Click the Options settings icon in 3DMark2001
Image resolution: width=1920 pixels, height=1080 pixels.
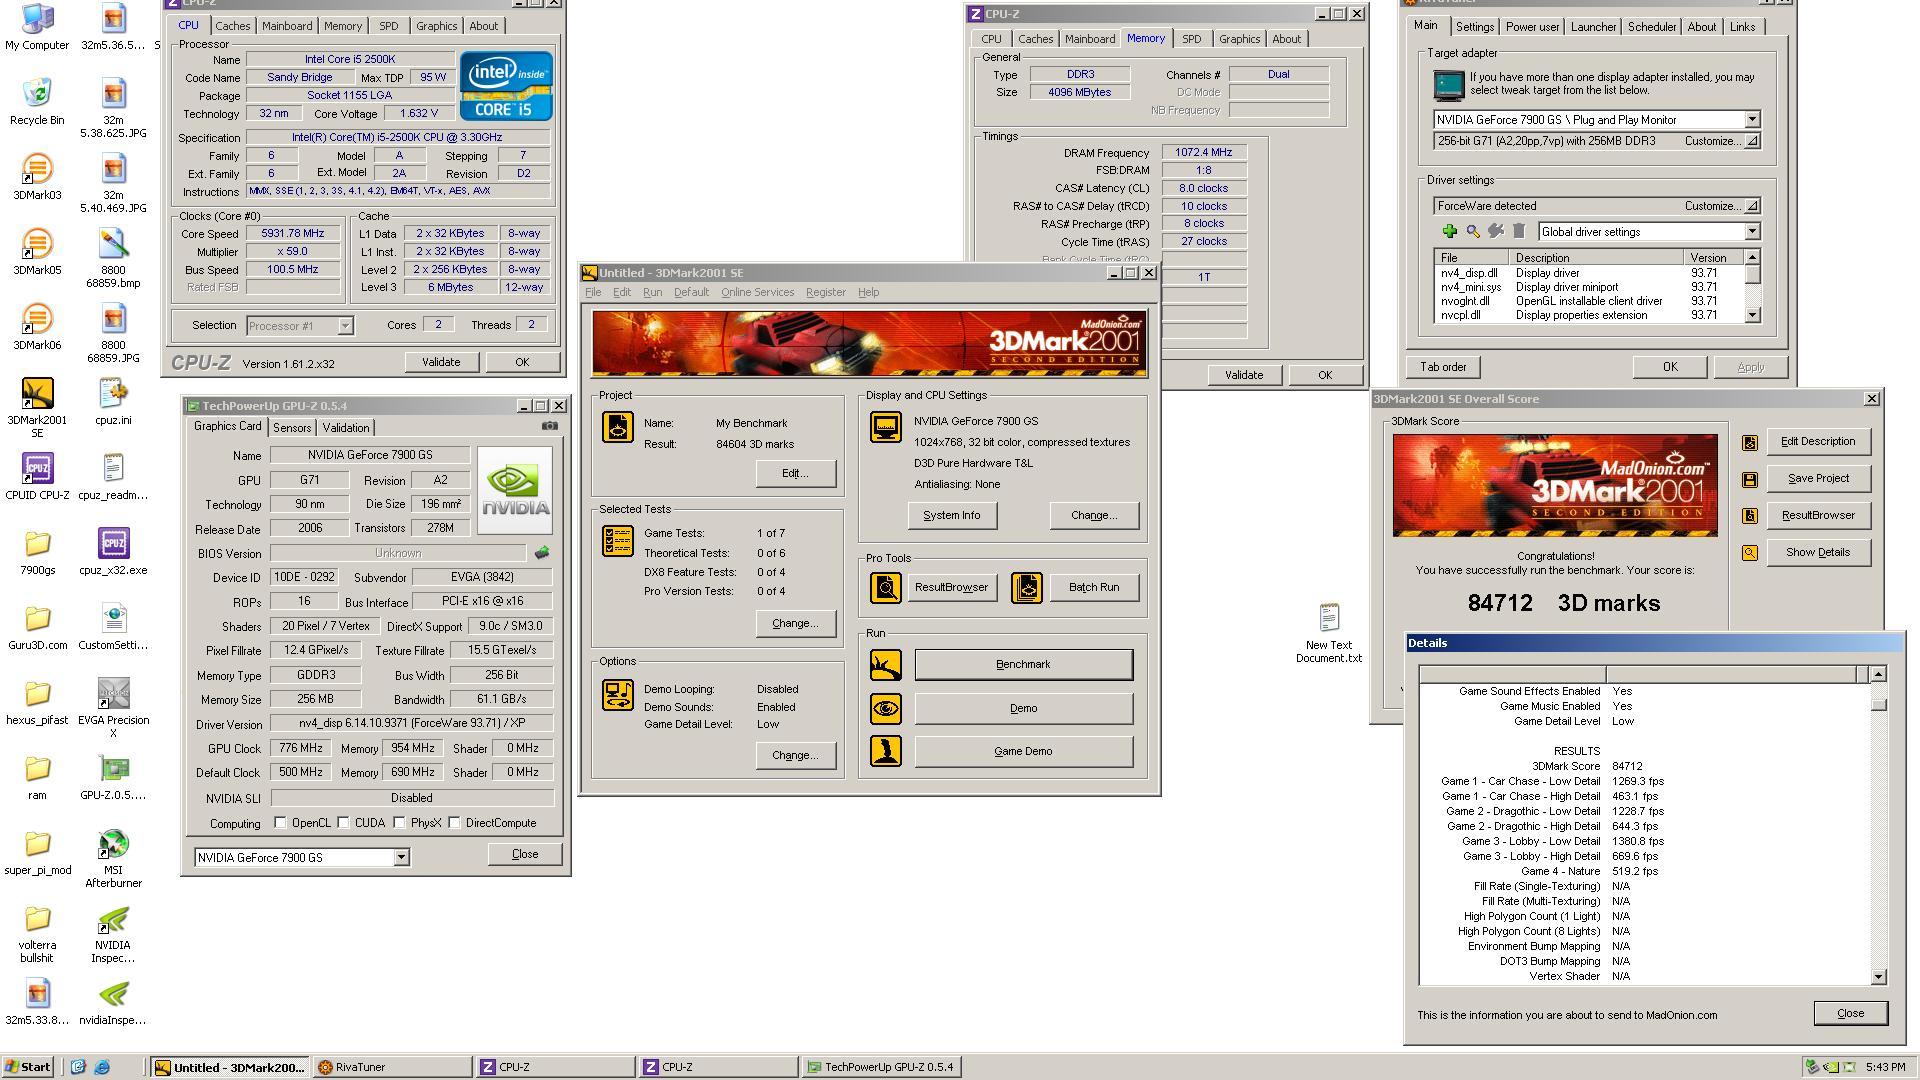pos(618,695)
